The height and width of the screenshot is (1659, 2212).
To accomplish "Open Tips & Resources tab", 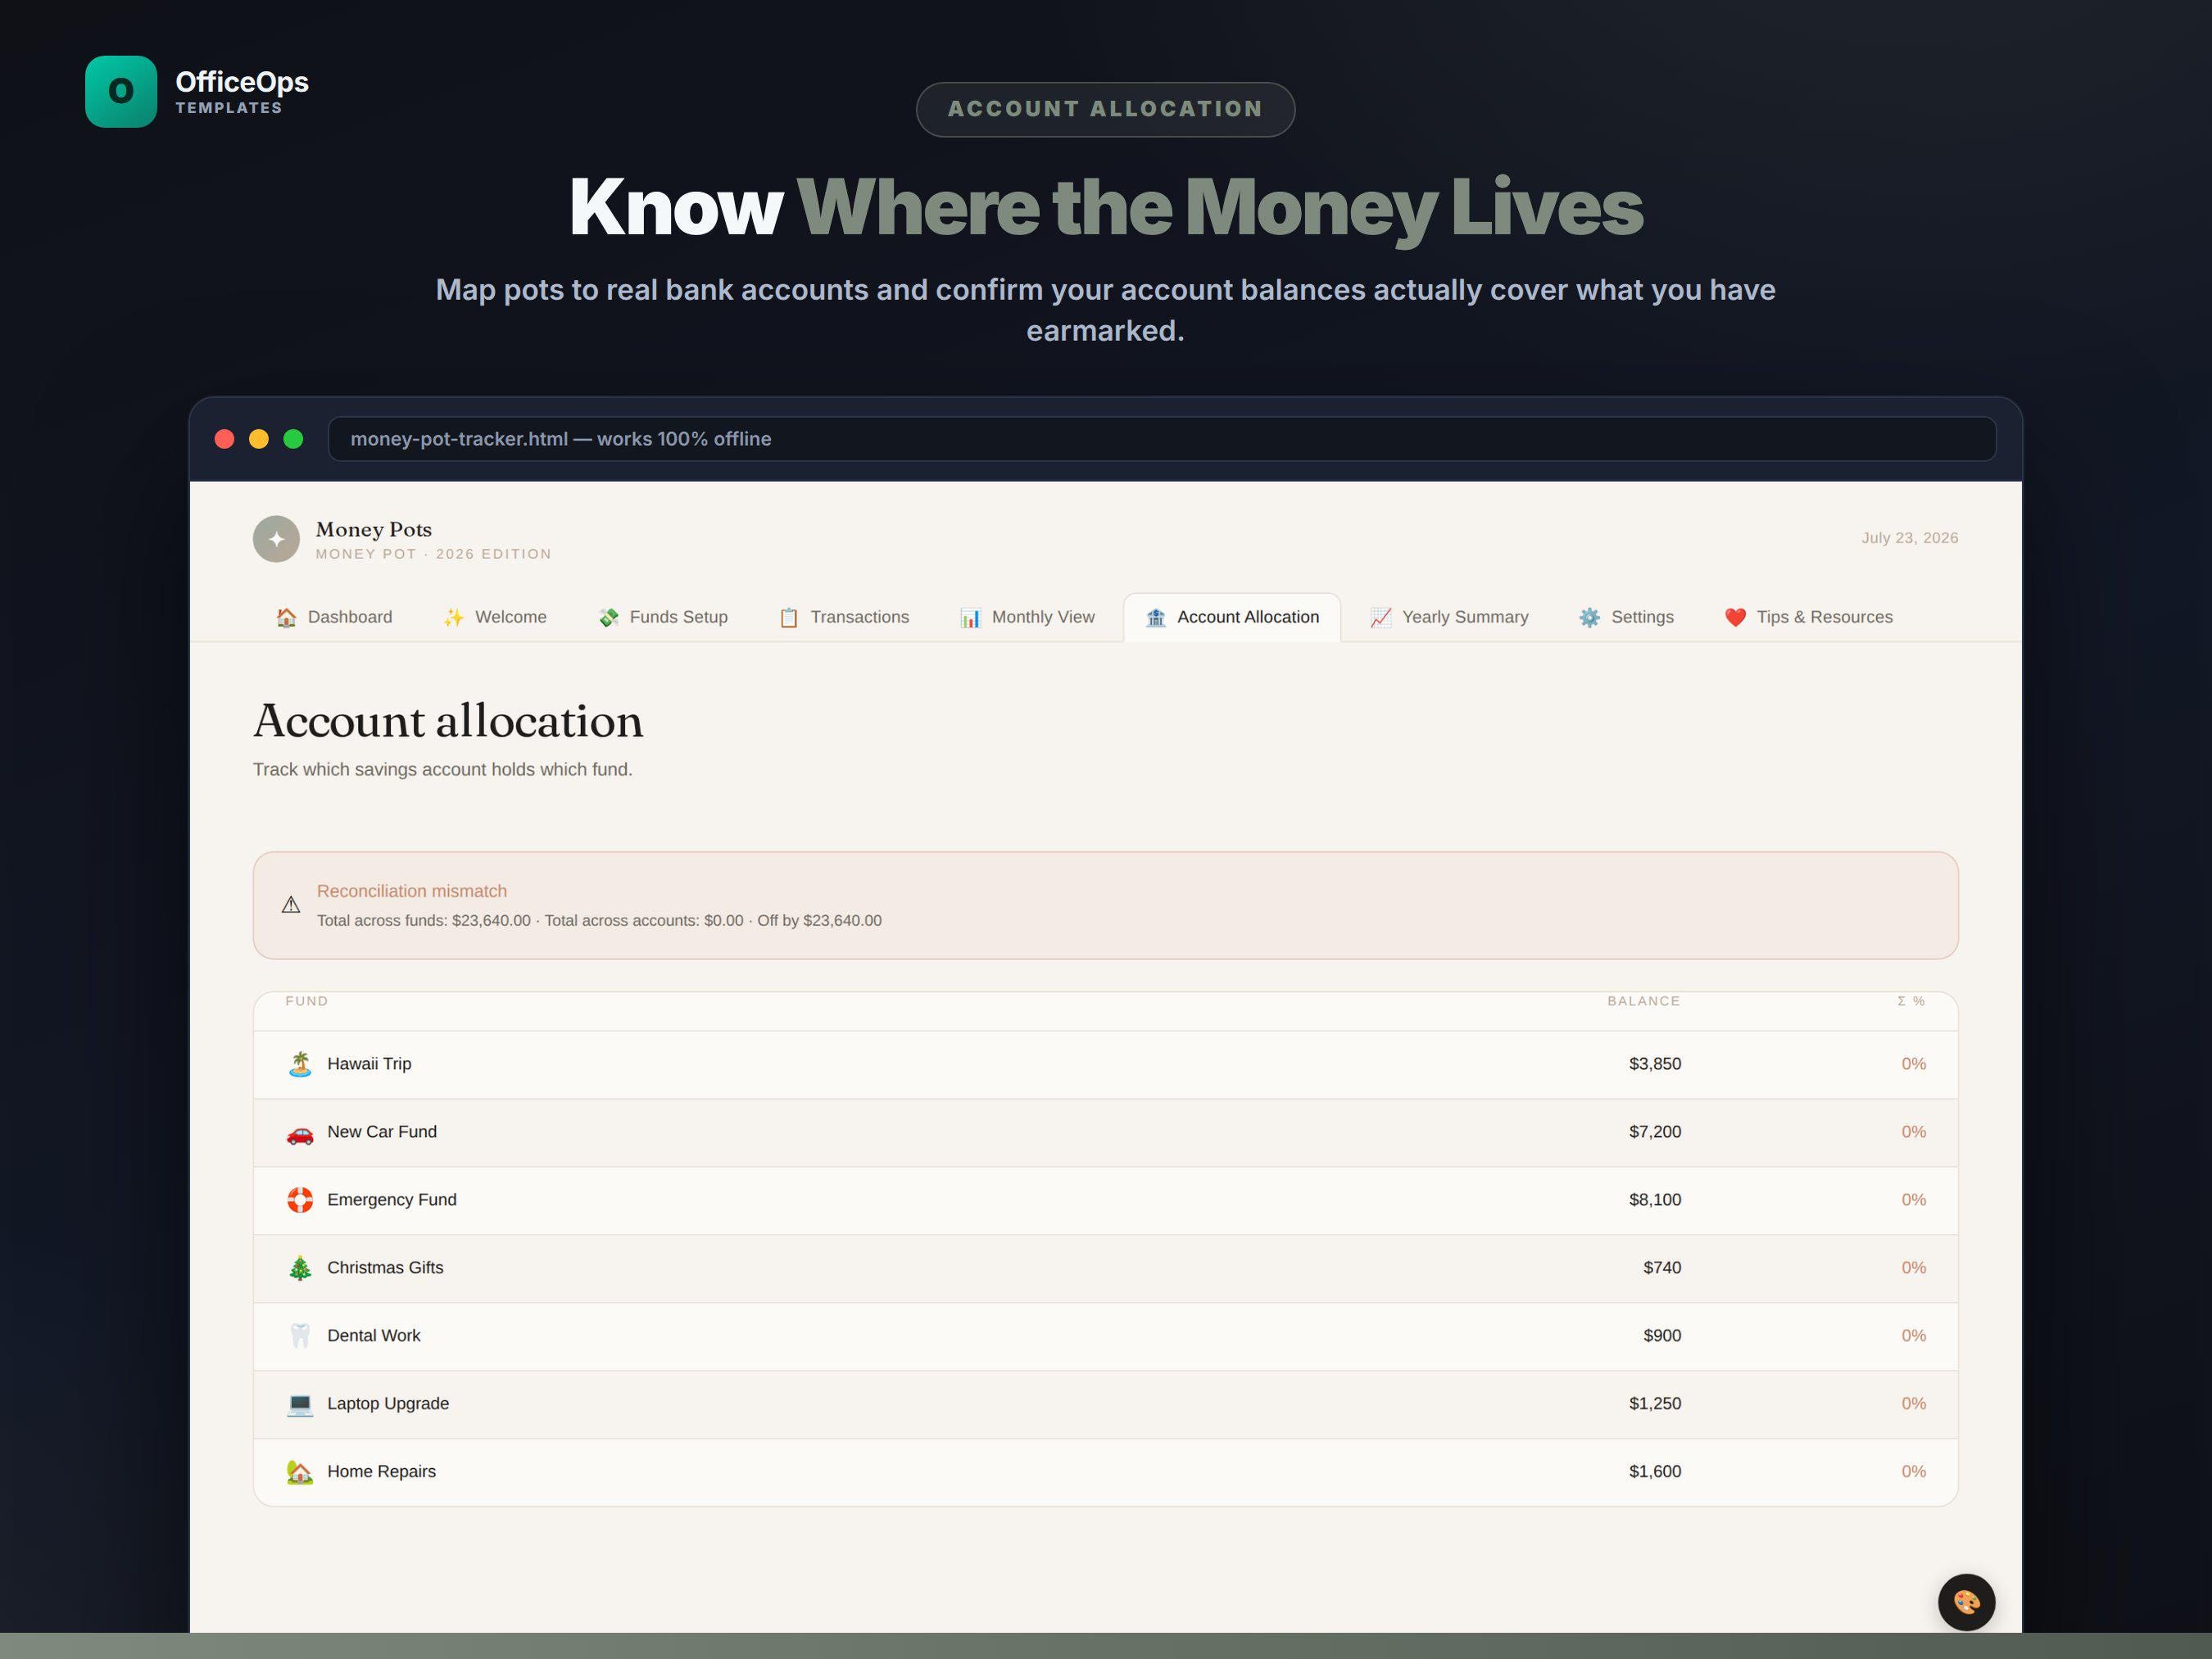I will (1808, 617).
